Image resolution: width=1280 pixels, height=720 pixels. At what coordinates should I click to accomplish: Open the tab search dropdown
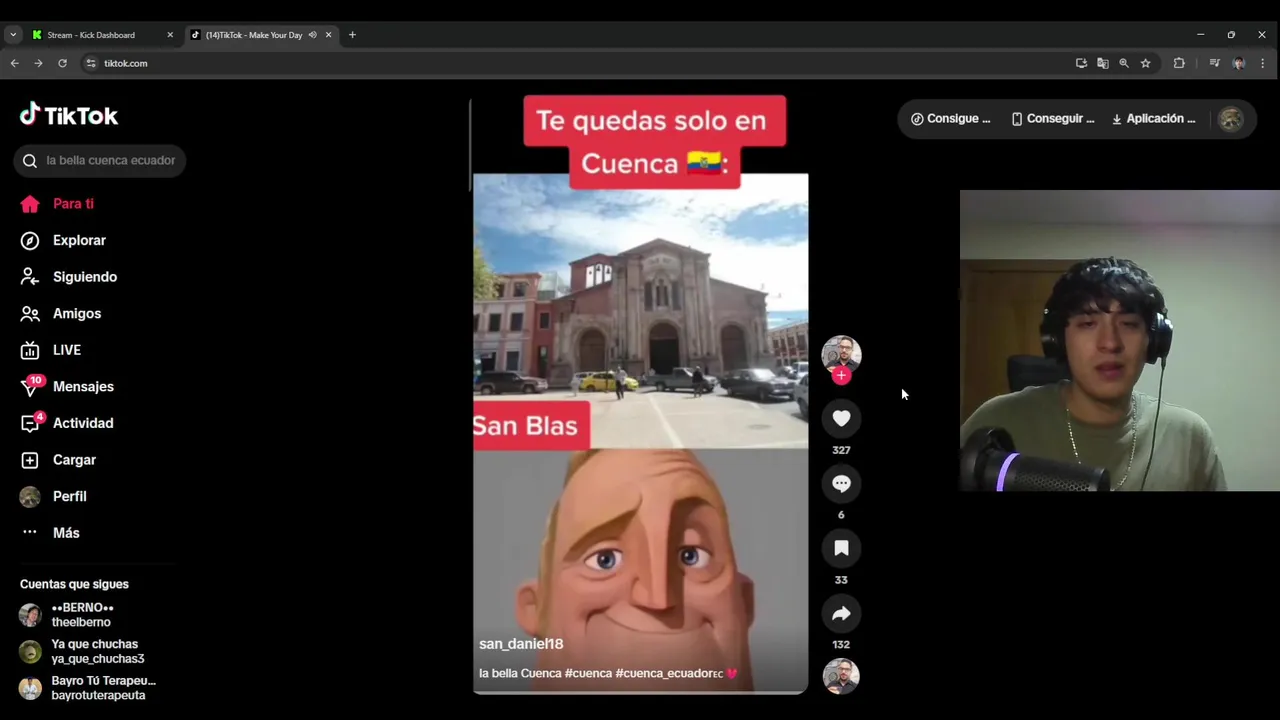click(12, 35)
